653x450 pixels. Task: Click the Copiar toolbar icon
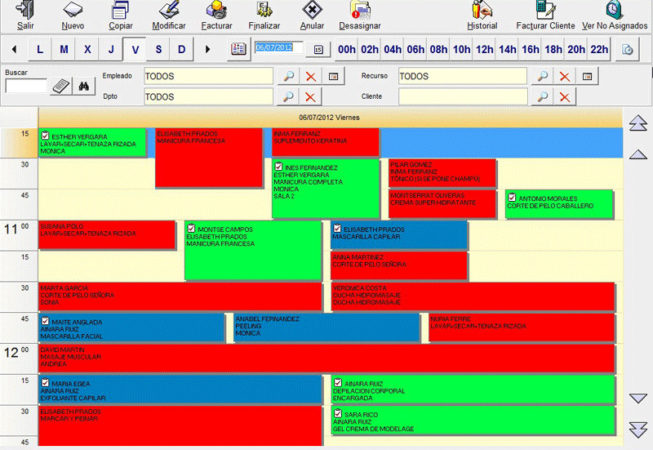click(x=120, y=10)
